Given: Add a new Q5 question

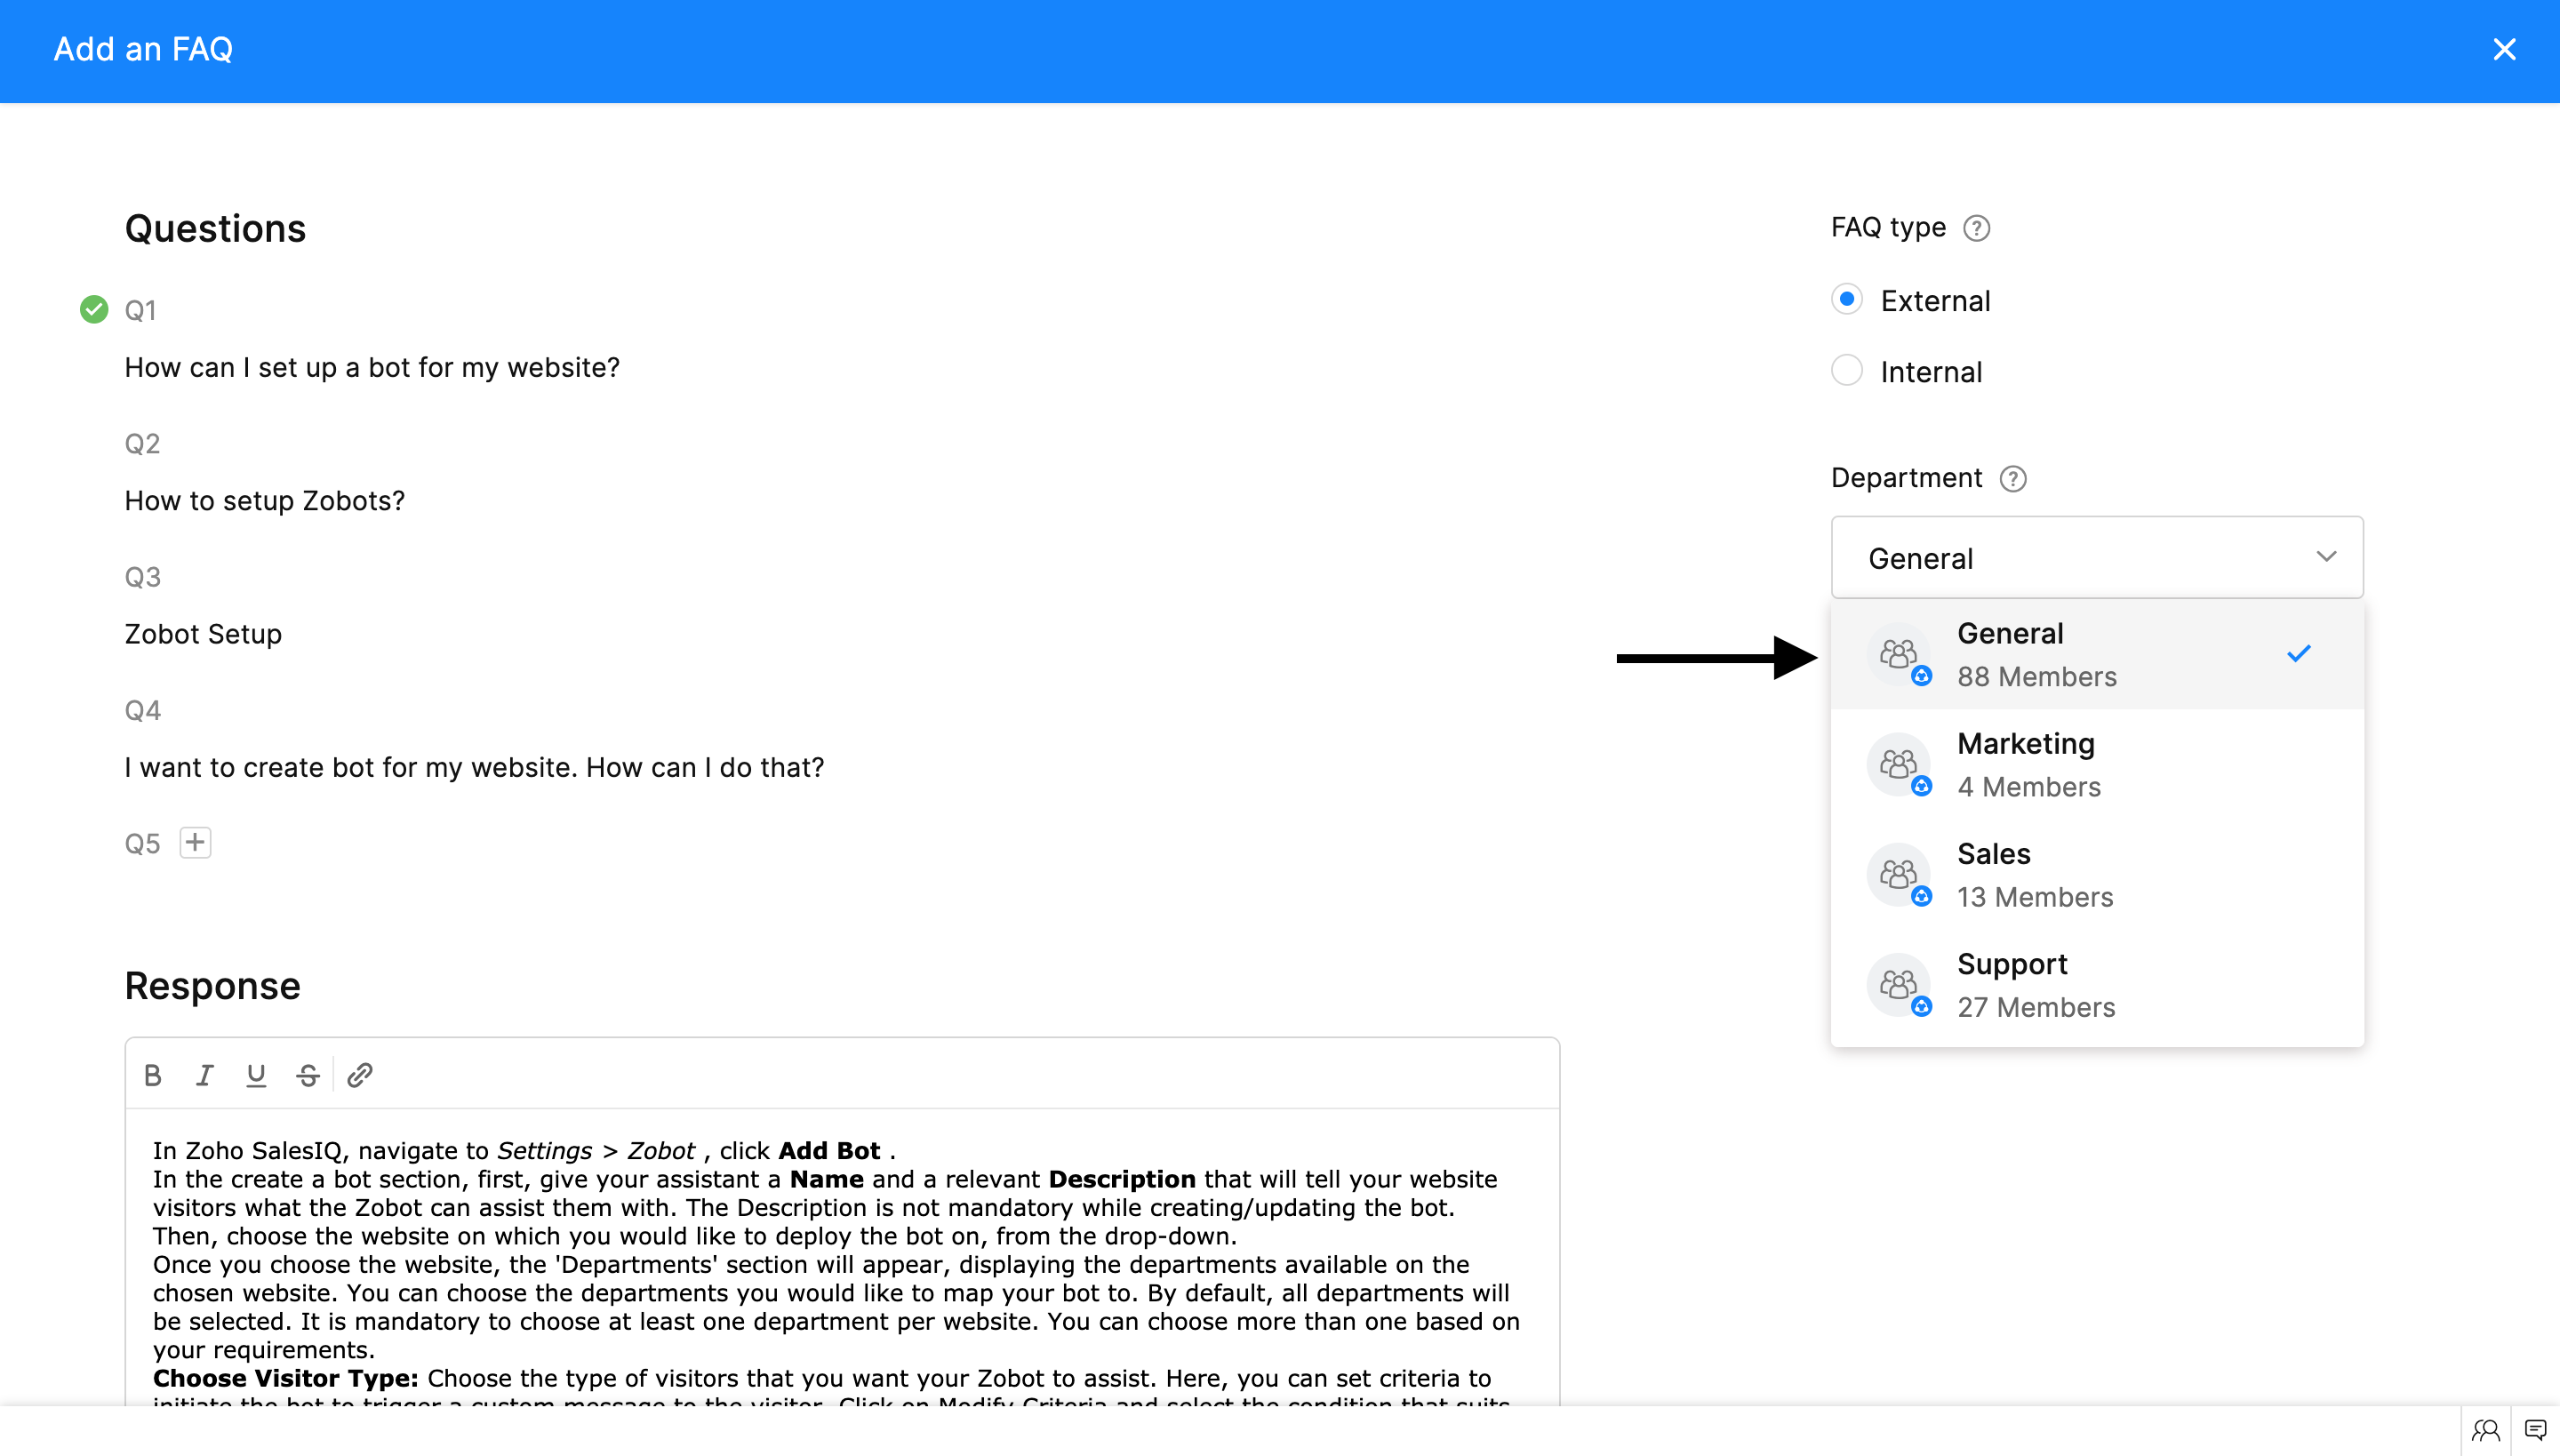Looking at the screenshot, I should point(195,843).
